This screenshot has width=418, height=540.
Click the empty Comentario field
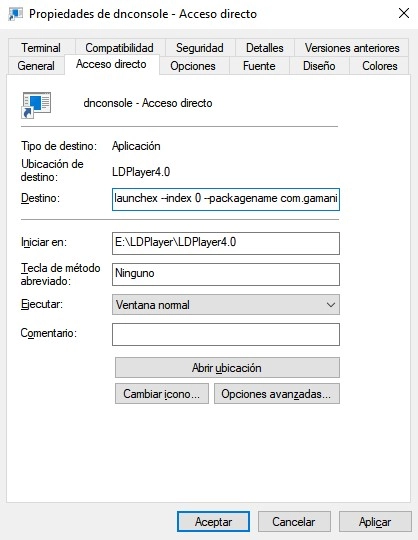point(226,334)
